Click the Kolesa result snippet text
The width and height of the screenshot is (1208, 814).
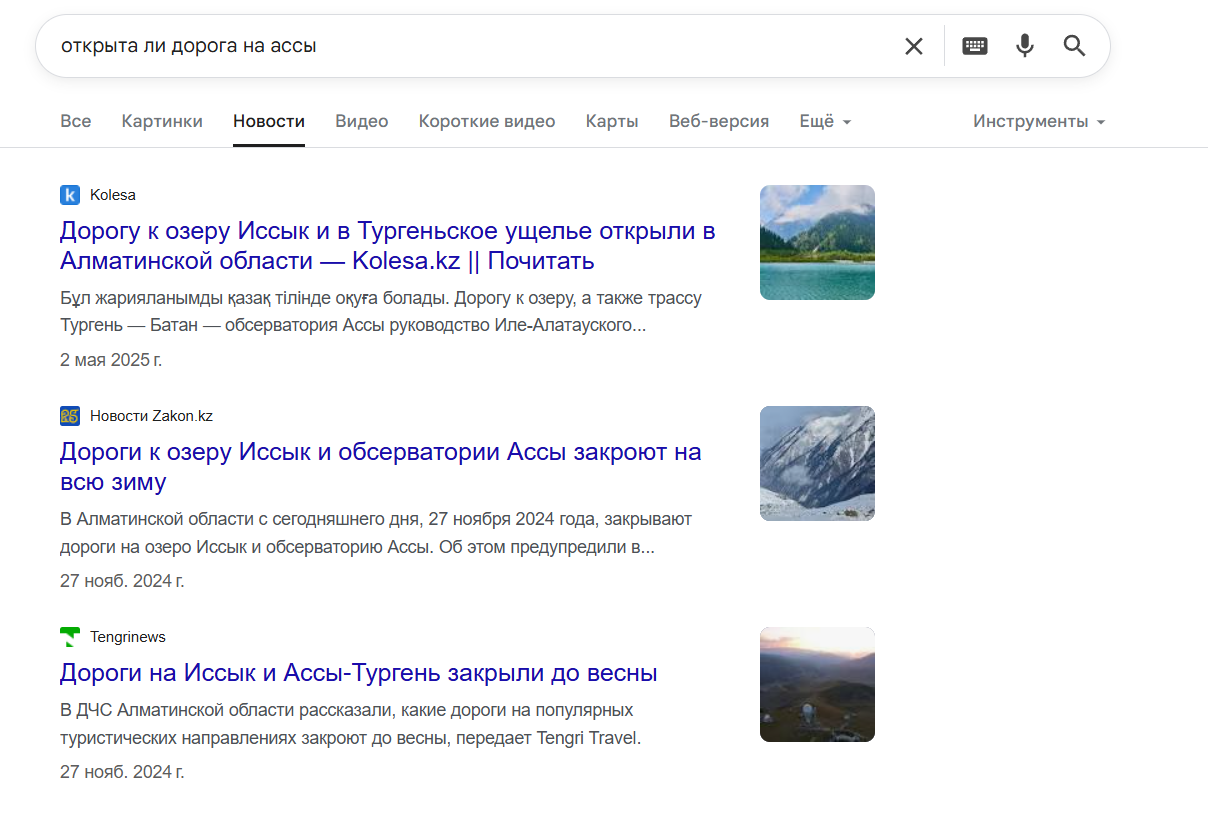point(381,312)
